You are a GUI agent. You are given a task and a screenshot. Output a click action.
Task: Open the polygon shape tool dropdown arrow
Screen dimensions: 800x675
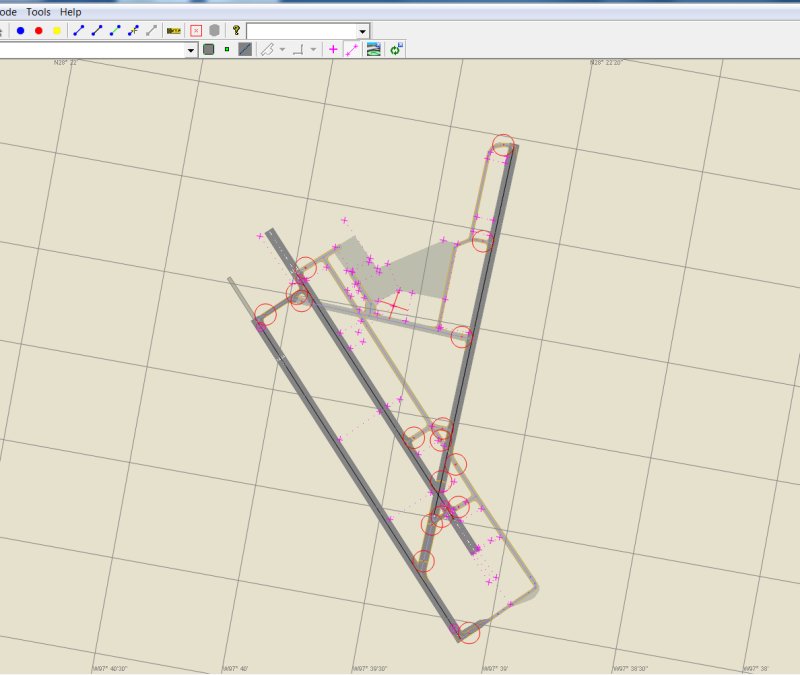pos(283,49)
